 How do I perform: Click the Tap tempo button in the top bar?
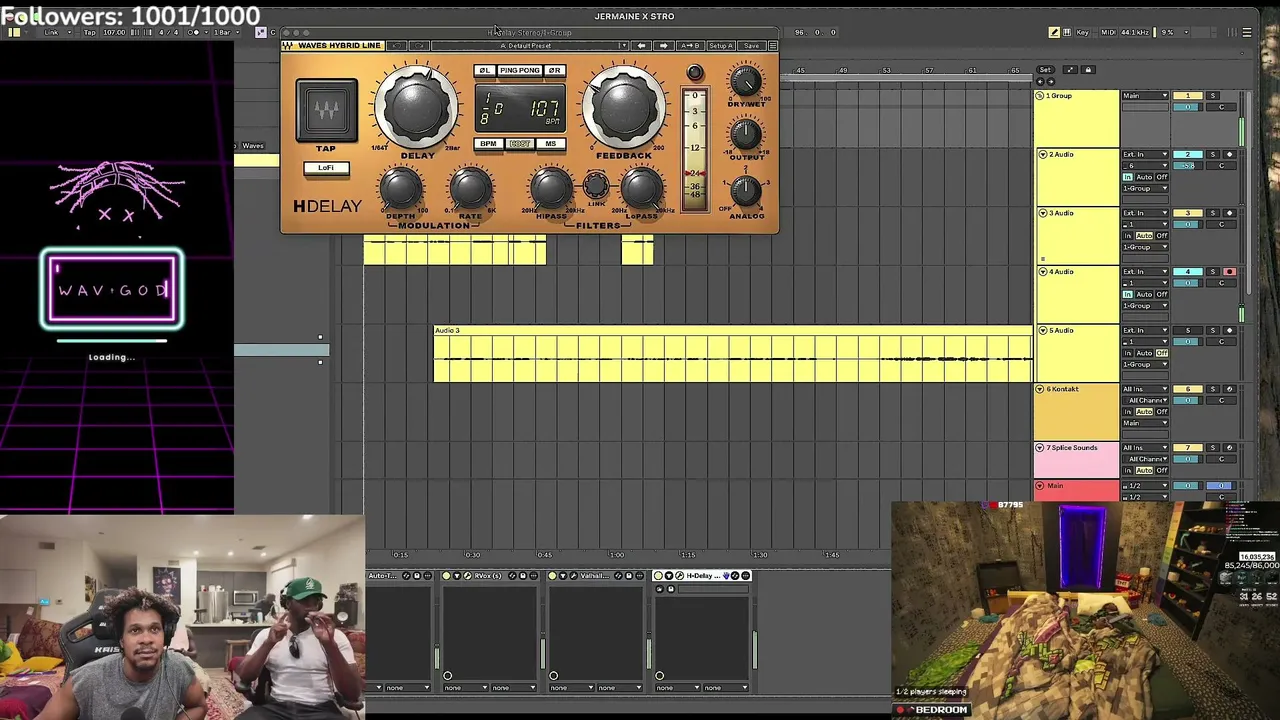(x=89, y=32)
